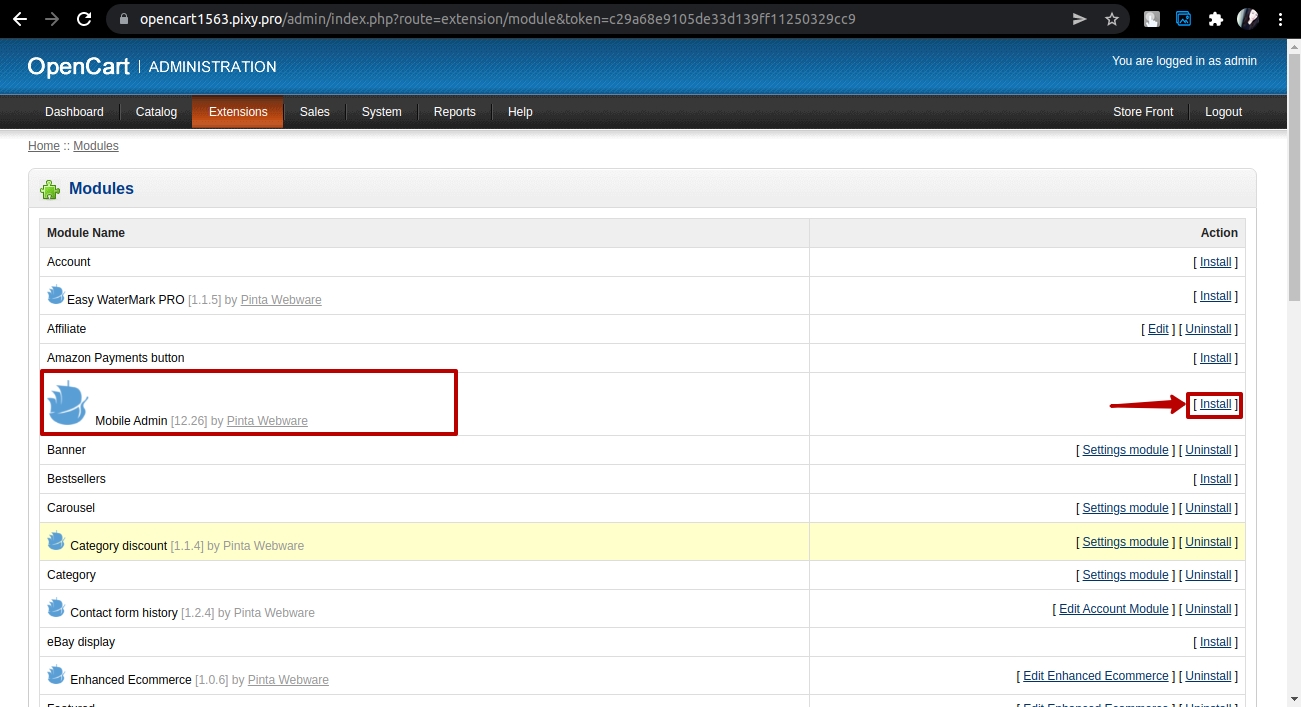Click the Easy WaterMark PRO module icon
Viewport: 1301px width, 707px height.
[56, 295]
